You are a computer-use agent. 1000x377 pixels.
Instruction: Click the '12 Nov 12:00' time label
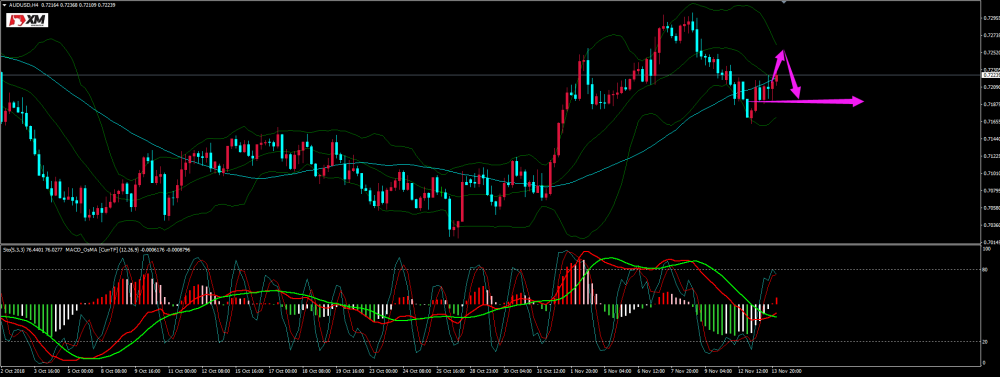753,371
